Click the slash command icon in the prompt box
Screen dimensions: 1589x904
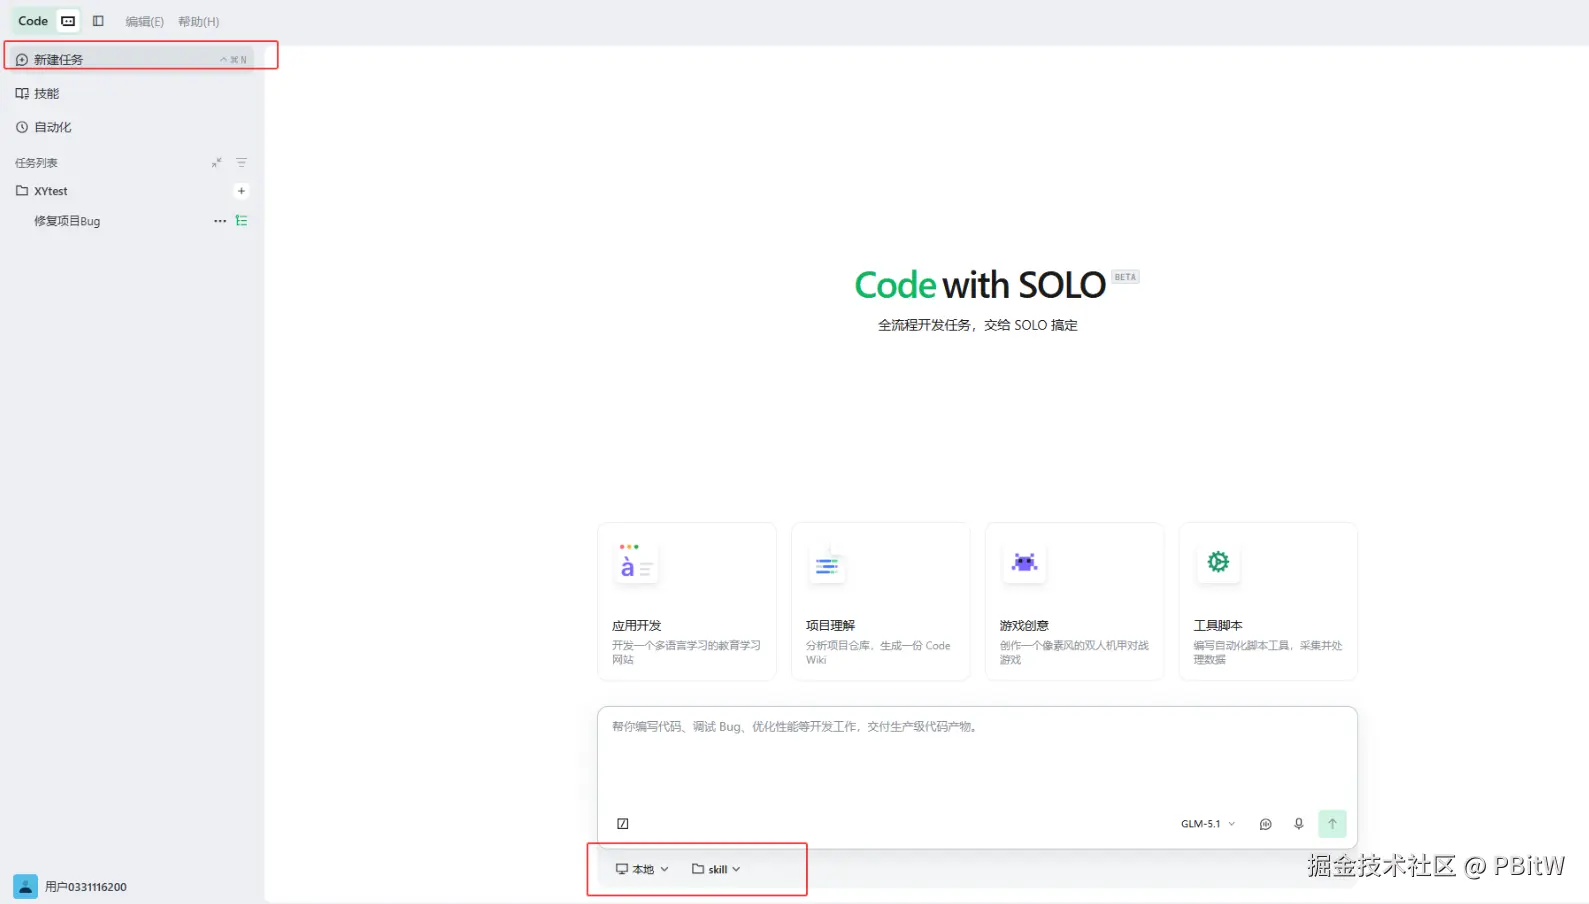pos(623,824)
